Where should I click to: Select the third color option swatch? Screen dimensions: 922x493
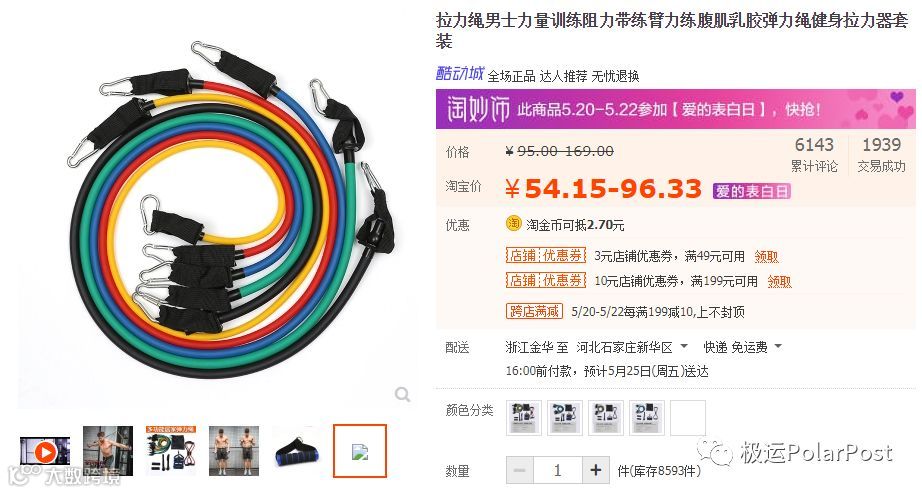[606, 418]
